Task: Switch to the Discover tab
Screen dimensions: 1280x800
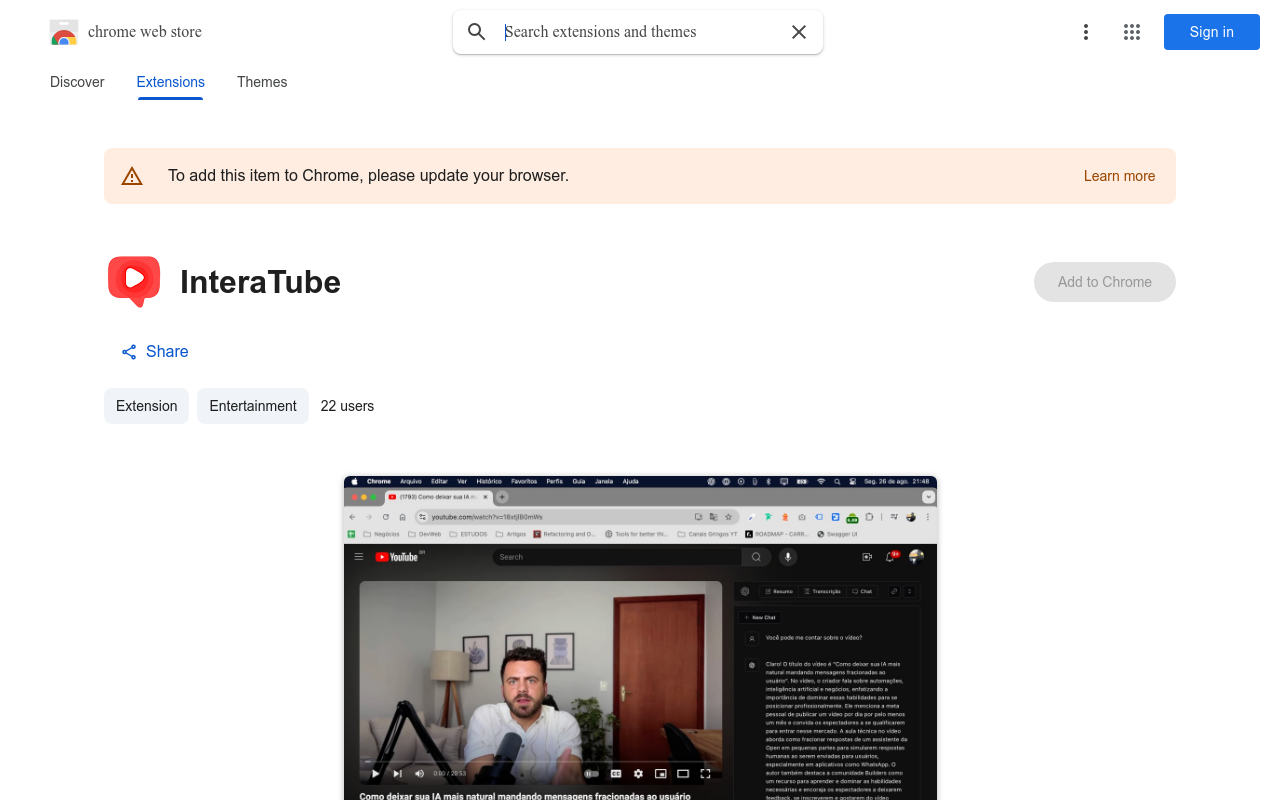Action: click(77, 82)
